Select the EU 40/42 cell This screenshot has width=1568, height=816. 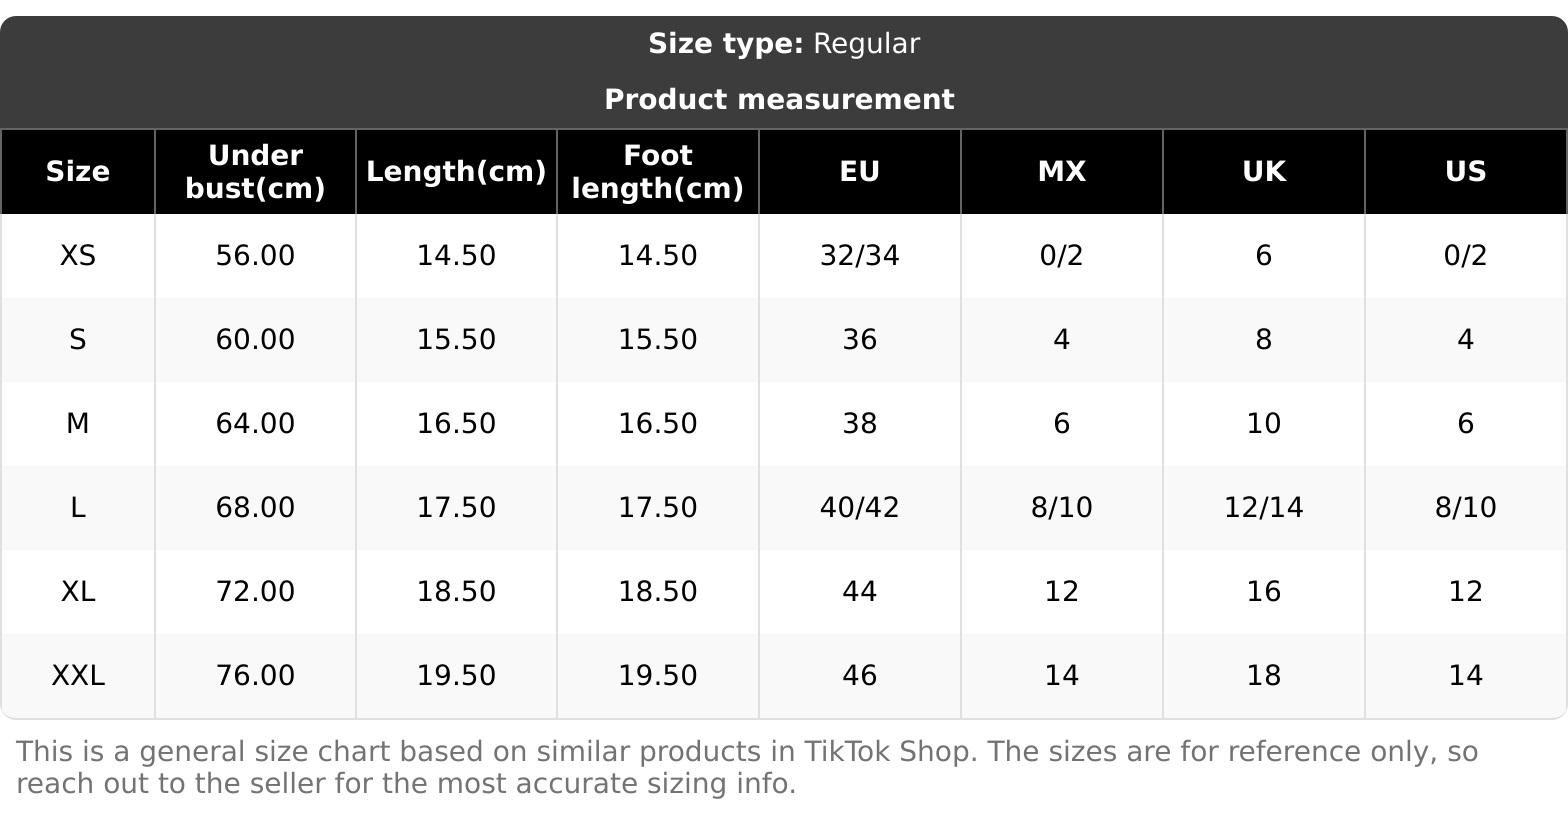pyautogui.click(x=859, y=508)
